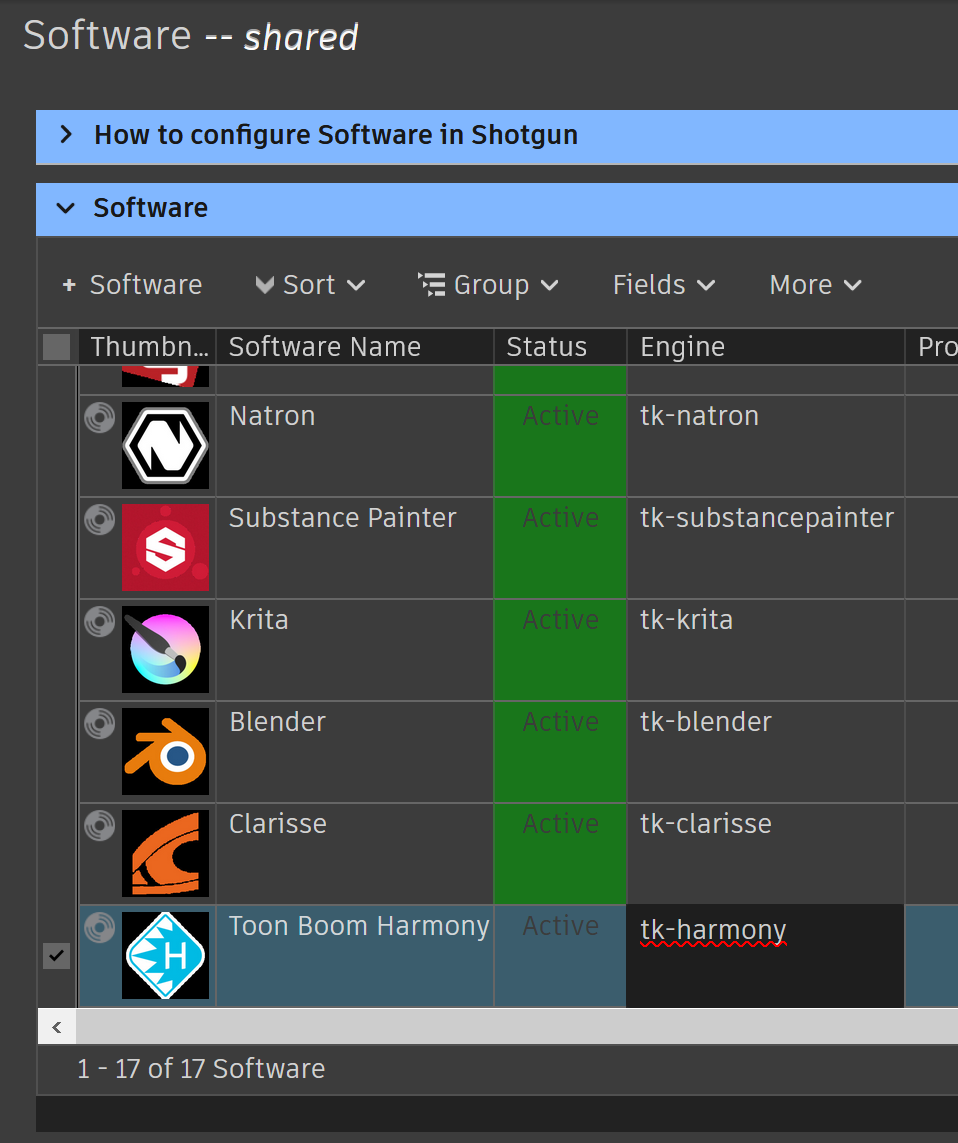Click the round detail icon in Substance Painter row
958x1143 pixels.
(100, 520)
